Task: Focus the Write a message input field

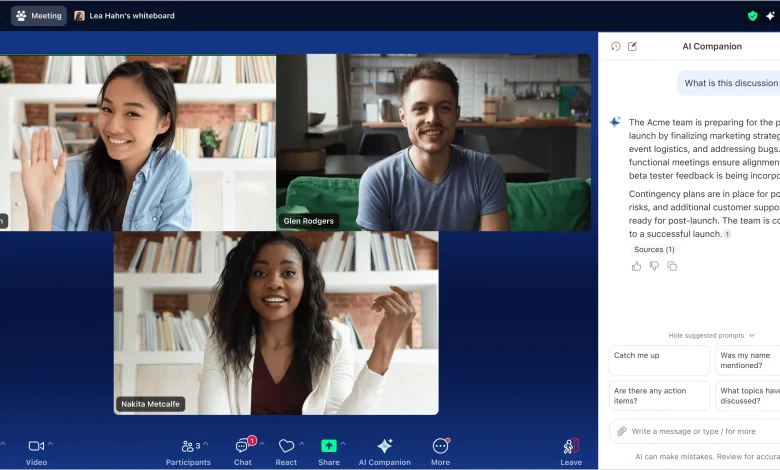Action: [x=696, y=431]
